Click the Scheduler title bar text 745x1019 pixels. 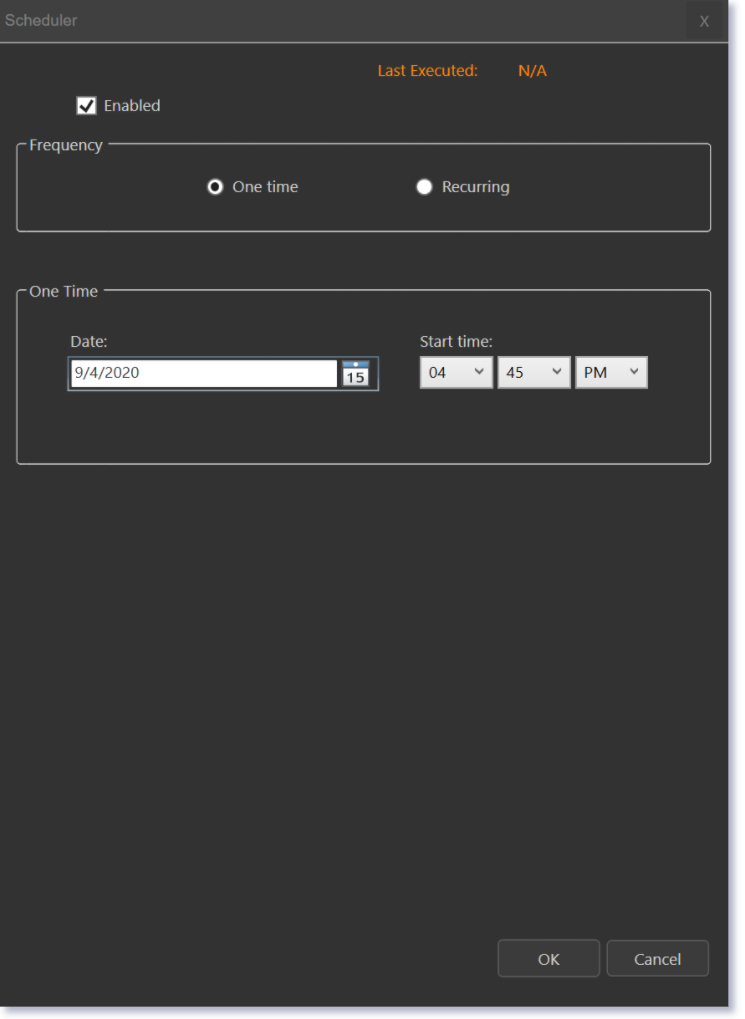pyautogui.click(x=41, y=20)
